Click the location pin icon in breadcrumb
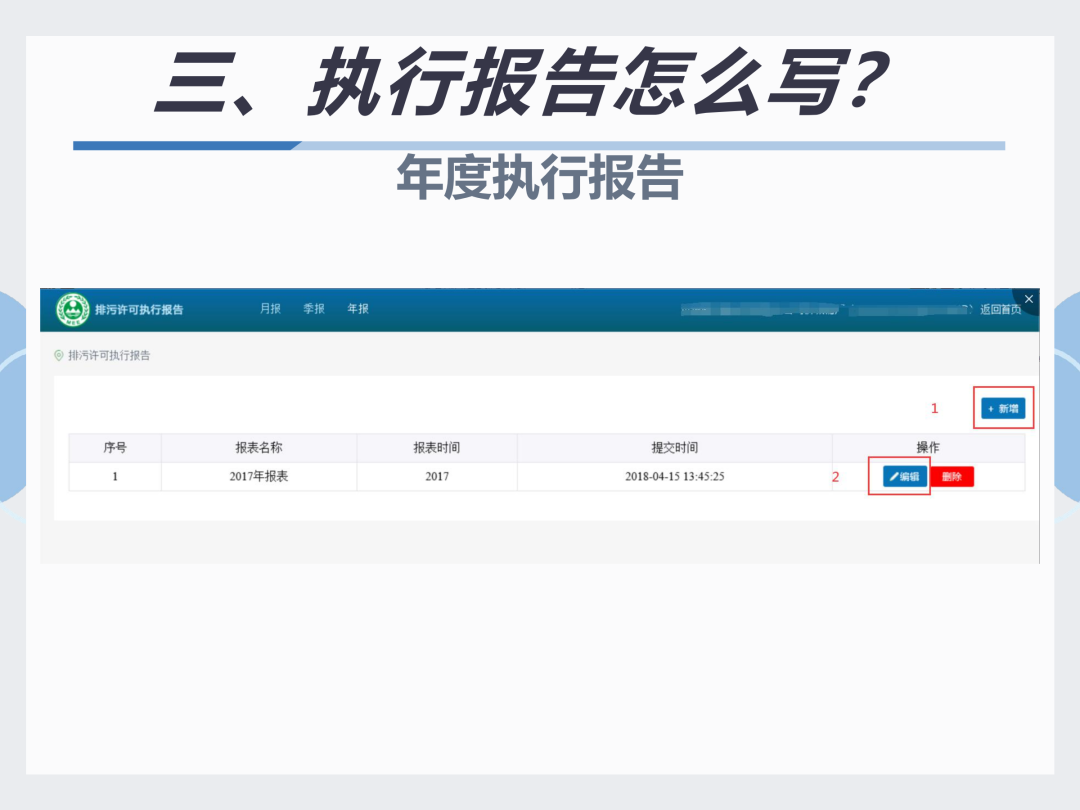Screen dimensions: 1080x810 tap(59, 355)
